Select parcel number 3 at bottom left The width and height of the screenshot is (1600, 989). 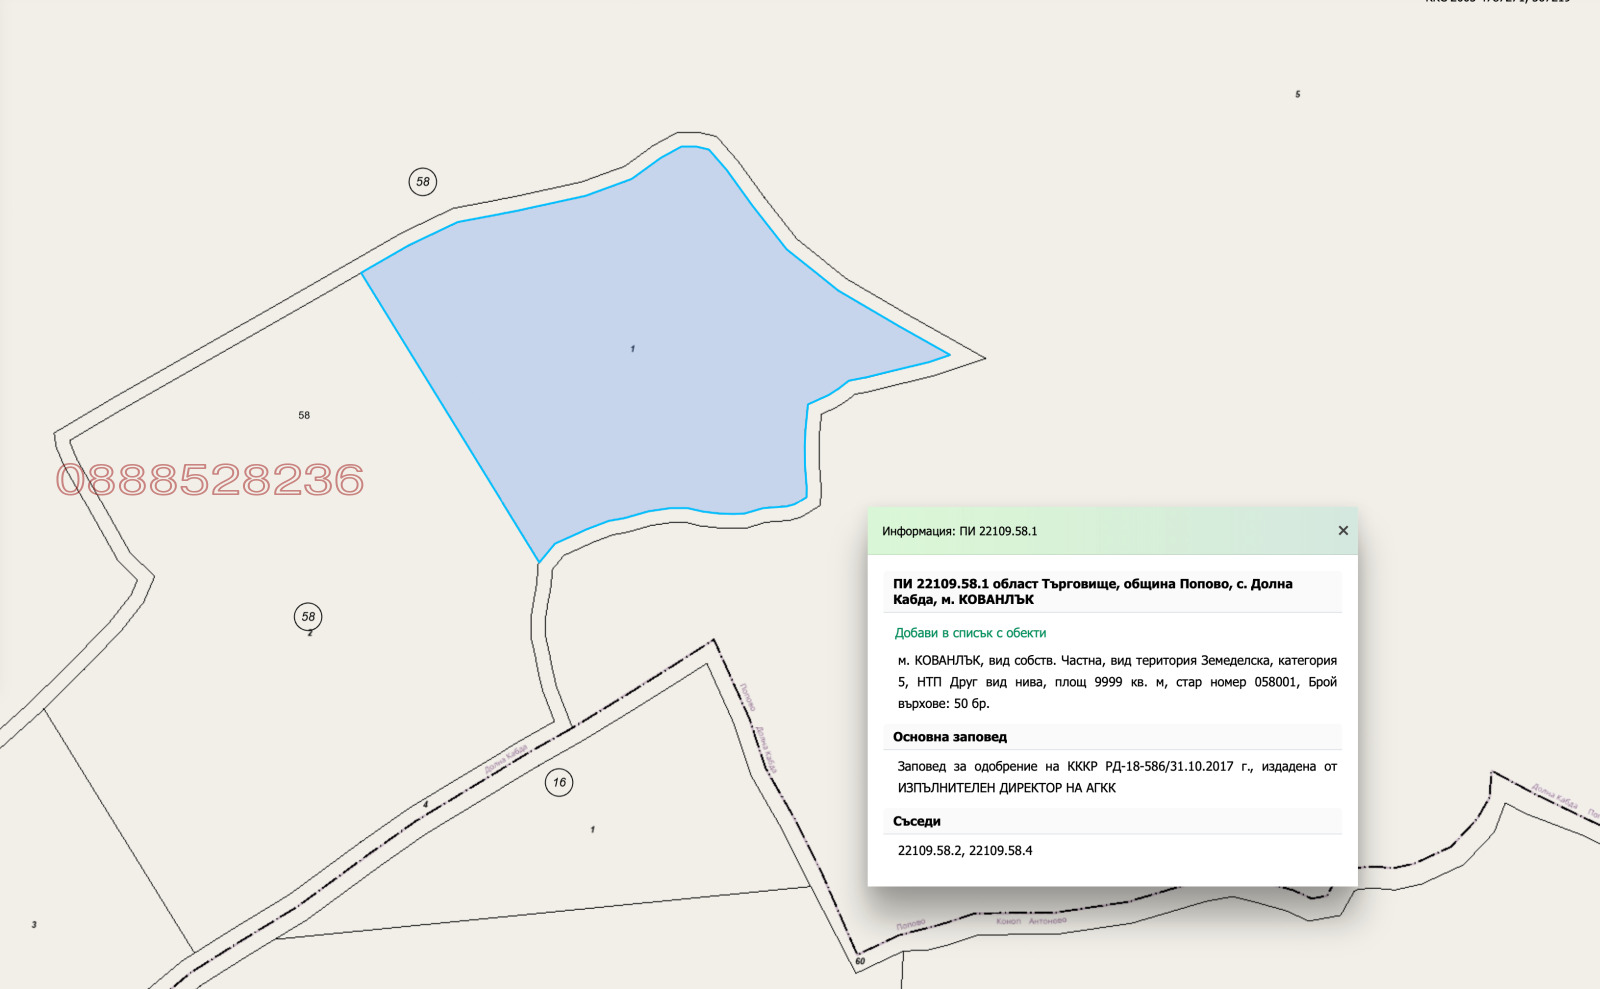click(34, 925)
